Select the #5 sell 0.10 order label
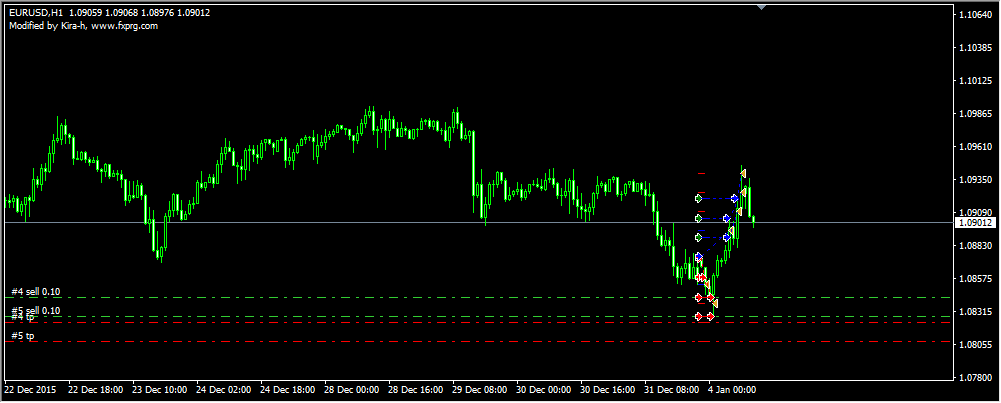The image size is (1001, 403). 36,311
